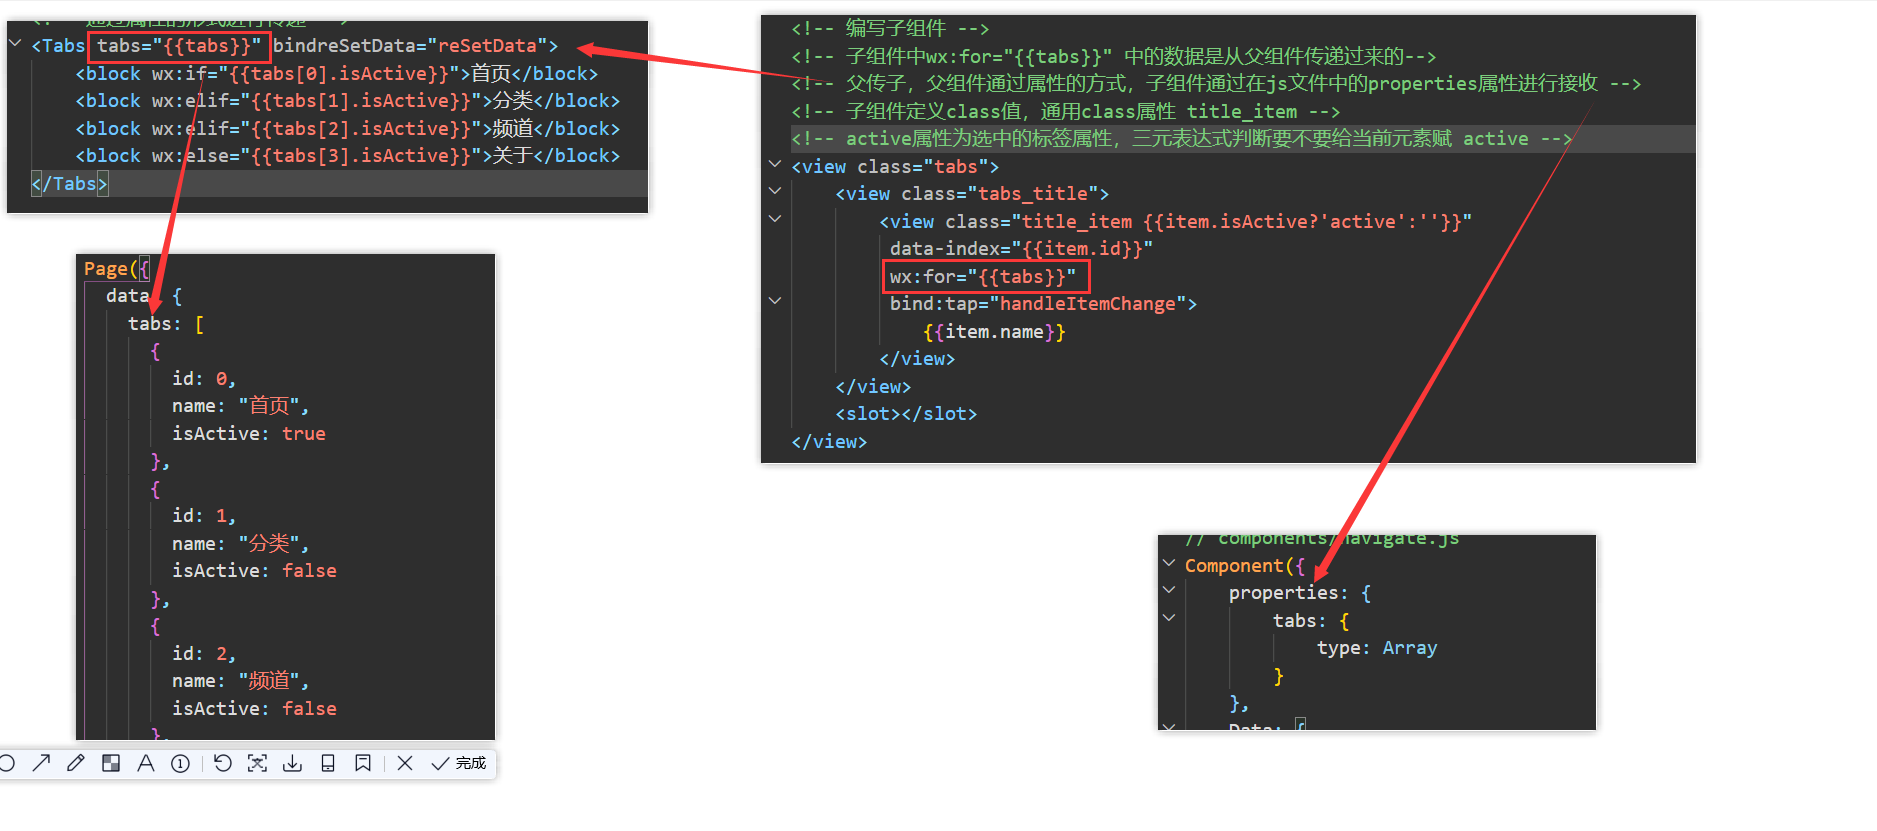Click bindreSetData="reSetData" attribute
Screen dimensions: 1877x831
coord(410,46)
